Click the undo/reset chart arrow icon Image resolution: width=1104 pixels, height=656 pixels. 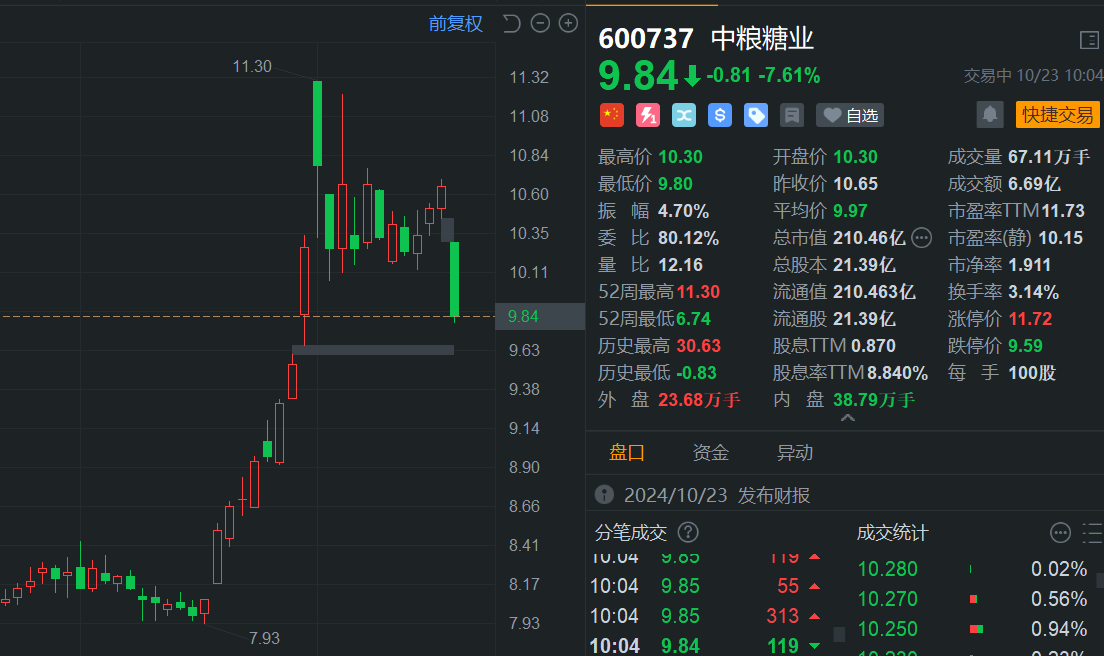click(512, 23)
